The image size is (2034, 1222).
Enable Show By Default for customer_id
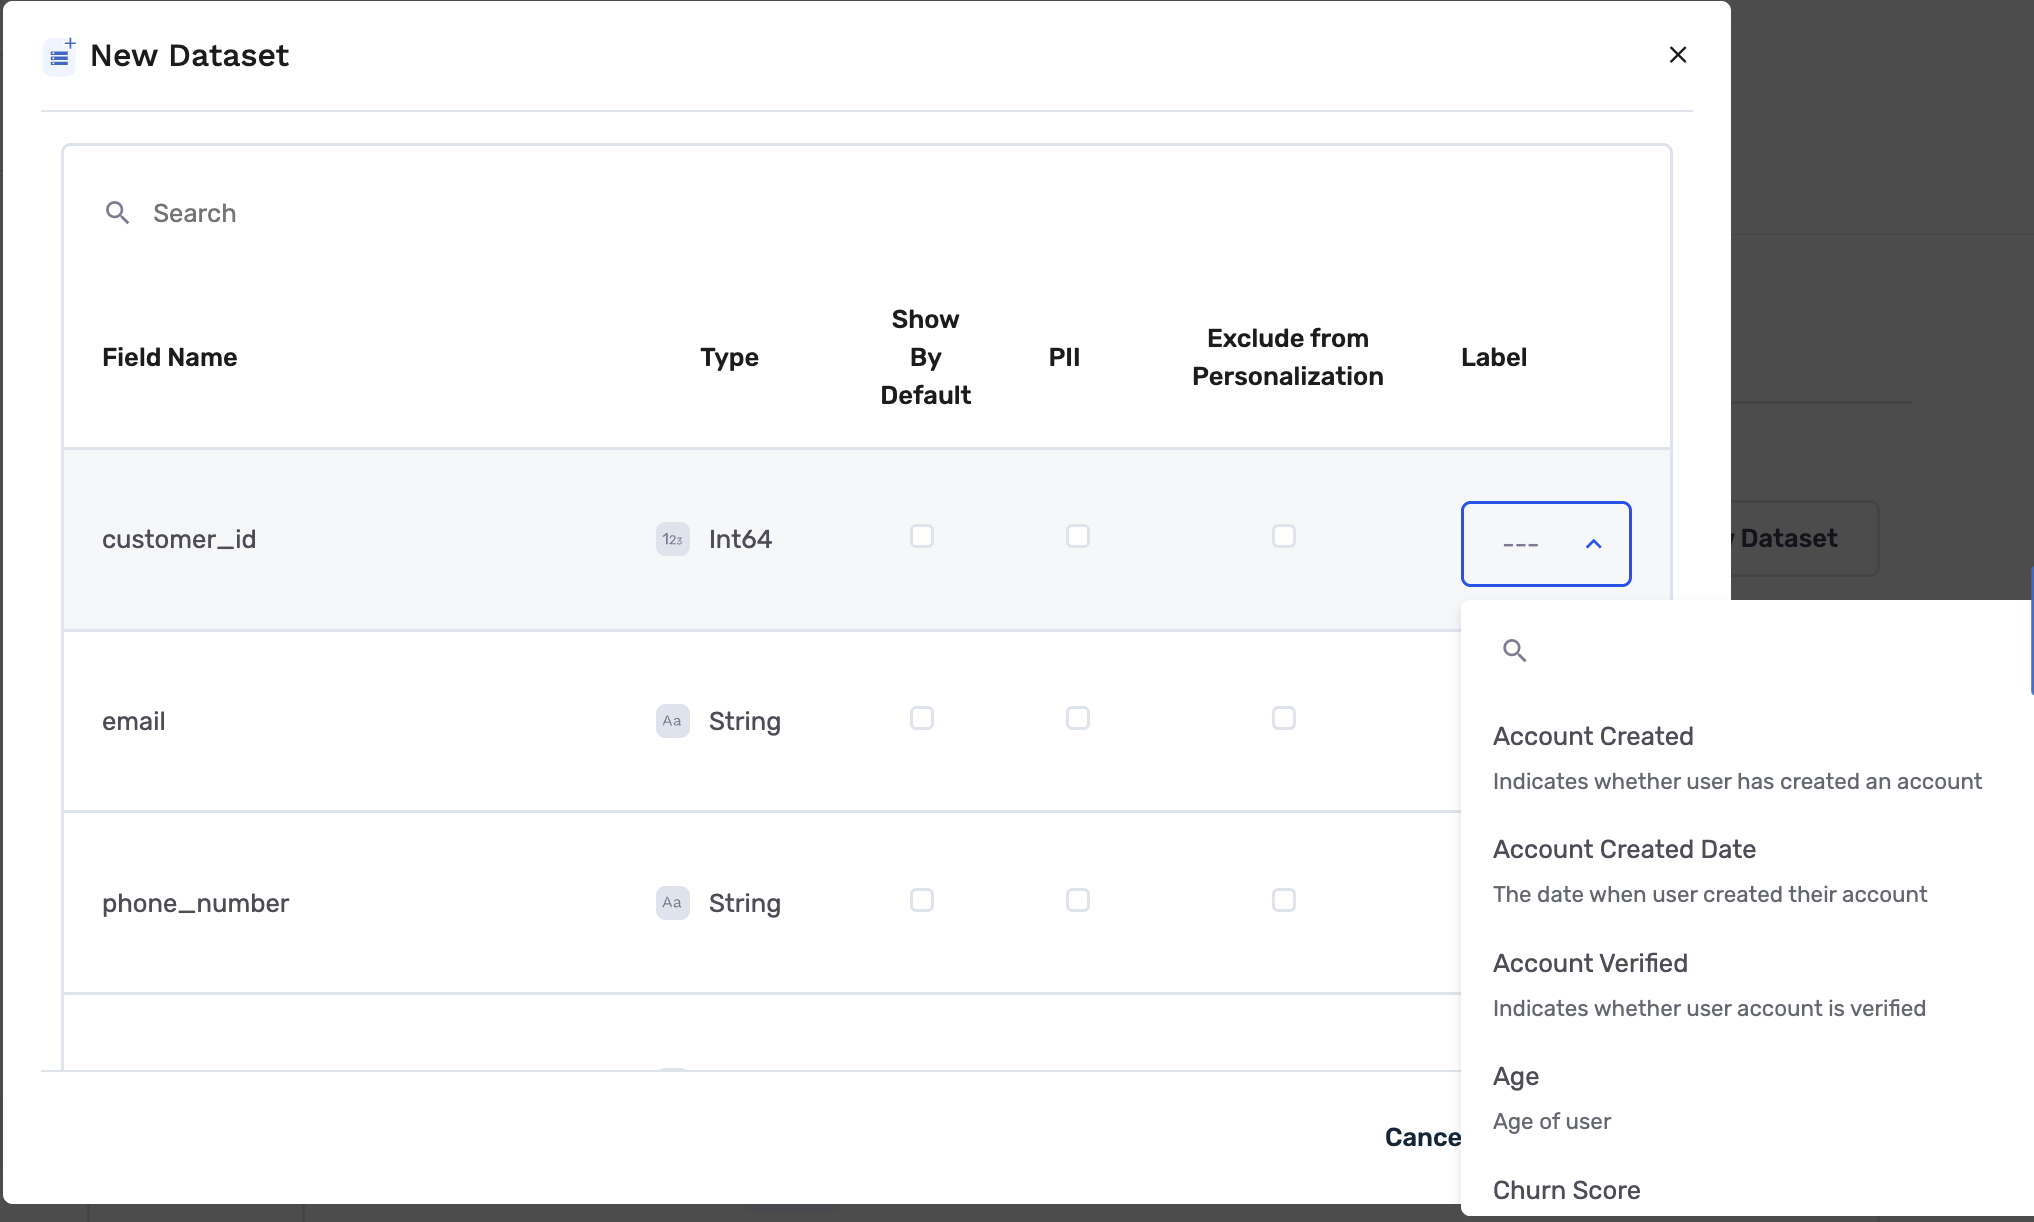pos(922,536)
